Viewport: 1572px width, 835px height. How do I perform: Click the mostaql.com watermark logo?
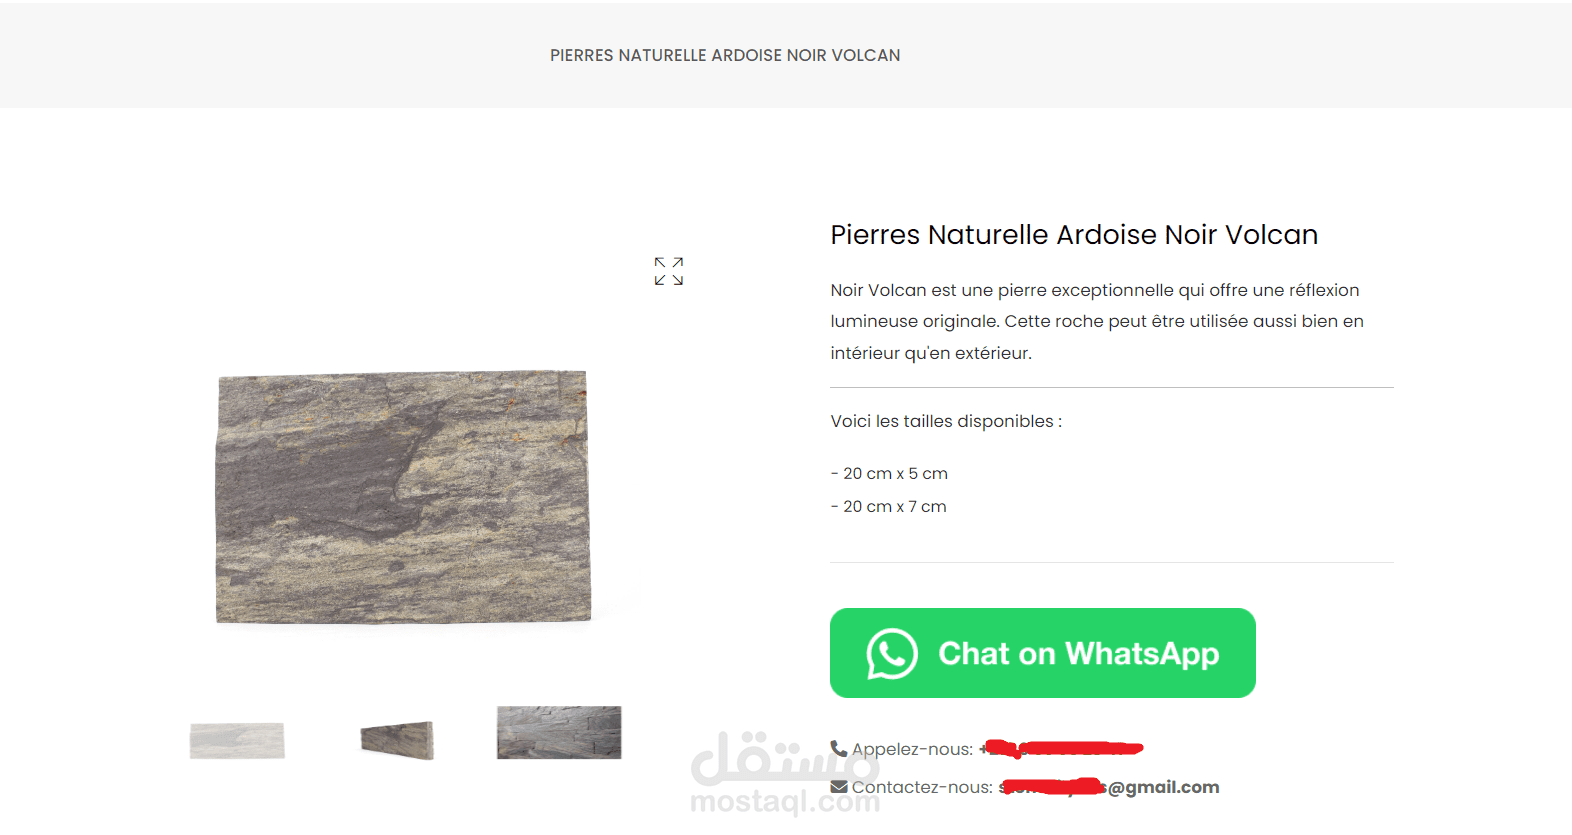pyautogui.click(x=785, y=773)
